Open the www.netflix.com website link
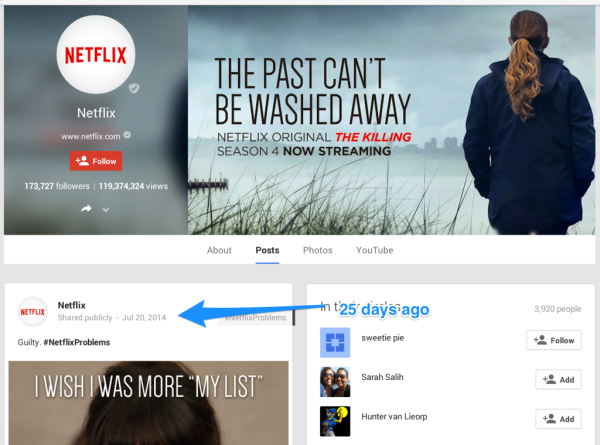 pyautogui.click(x=91, y=136)
